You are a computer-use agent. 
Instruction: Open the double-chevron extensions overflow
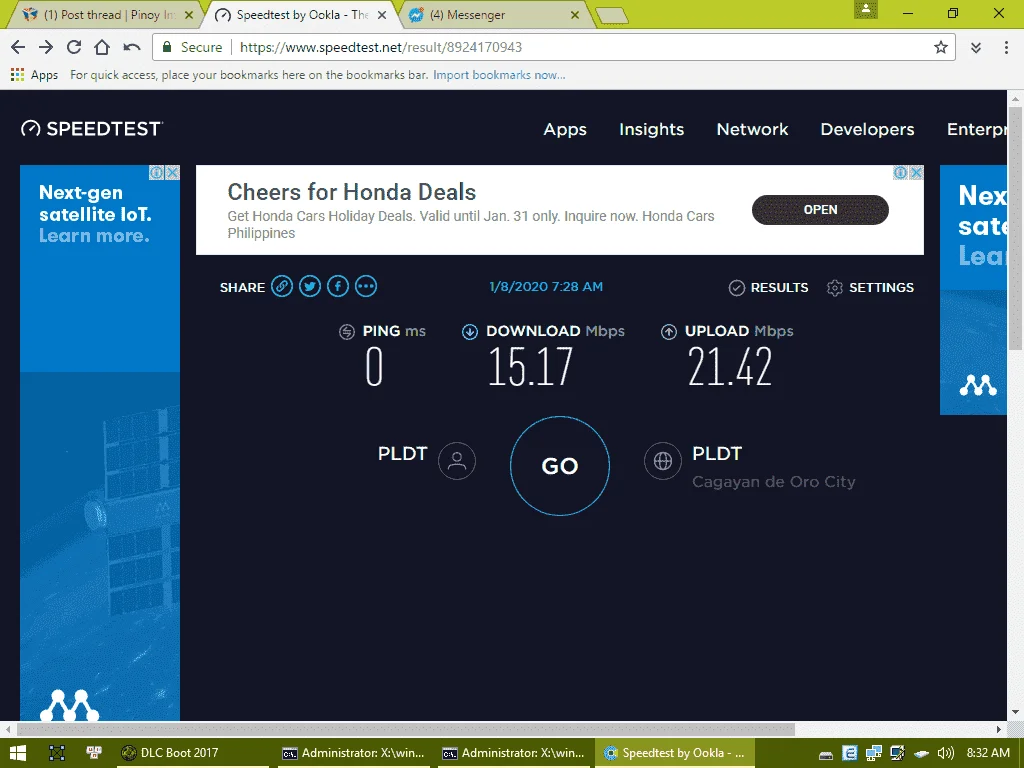pyautogui.click(x=976, y=47)
